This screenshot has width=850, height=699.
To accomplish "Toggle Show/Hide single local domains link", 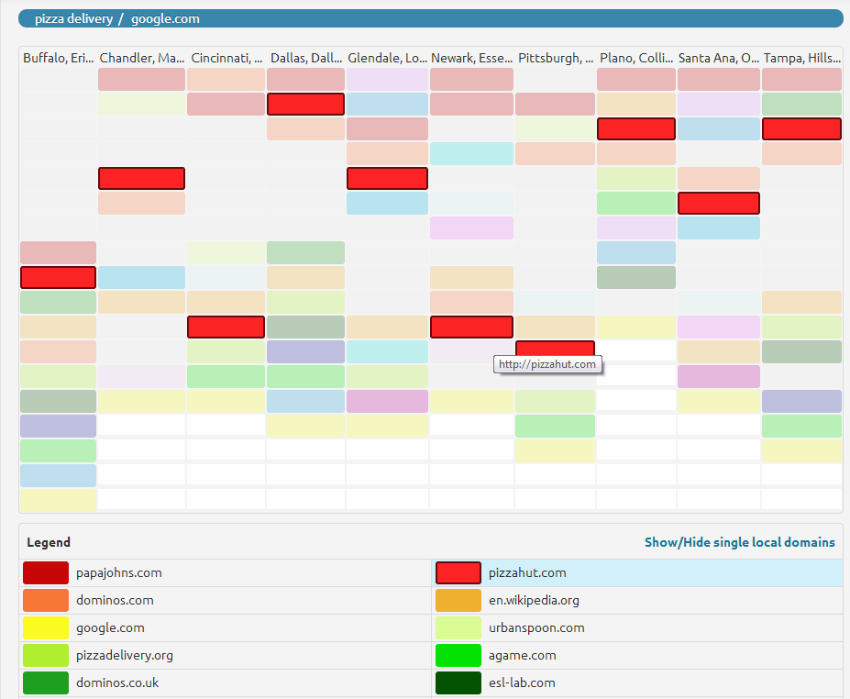I will click(739, 542).
